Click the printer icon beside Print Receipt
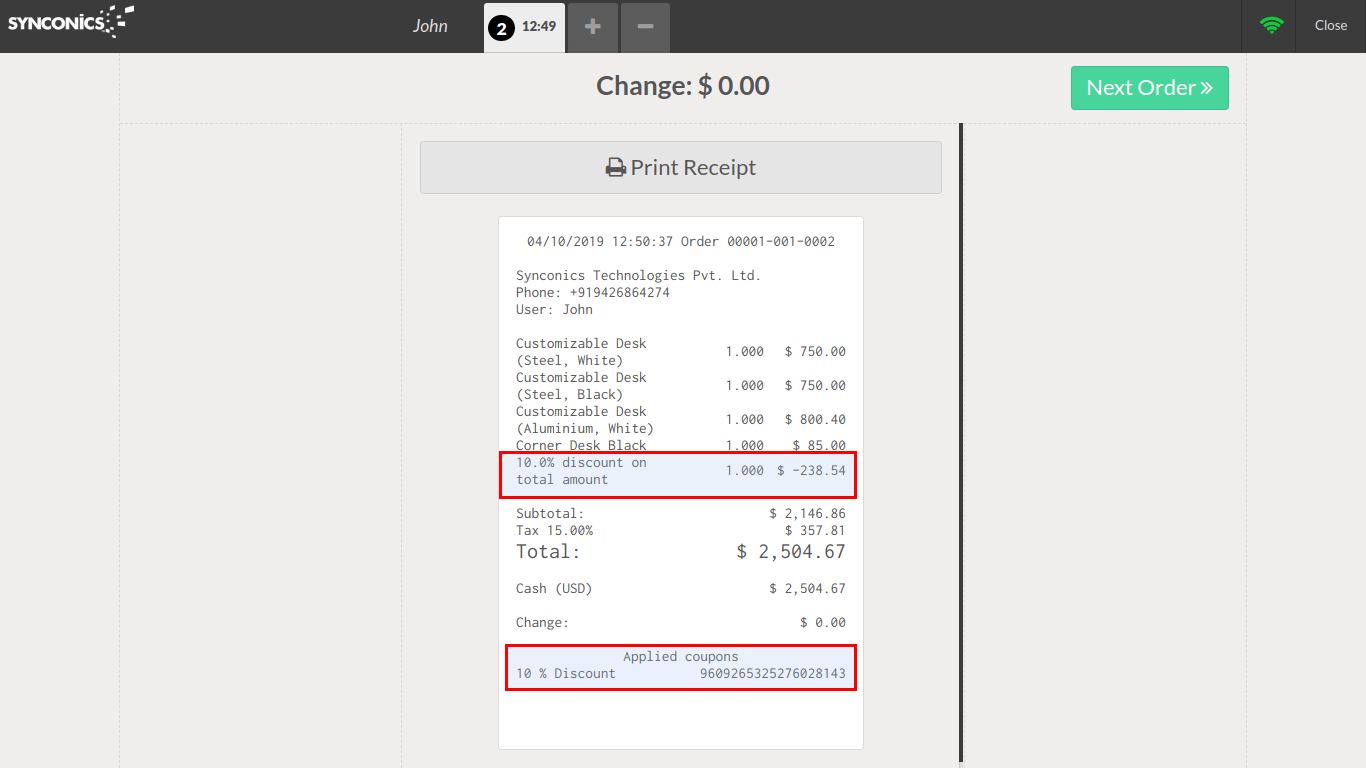Image resolution: width=1366 pixels, height=768 pixels. click(615, 168)
